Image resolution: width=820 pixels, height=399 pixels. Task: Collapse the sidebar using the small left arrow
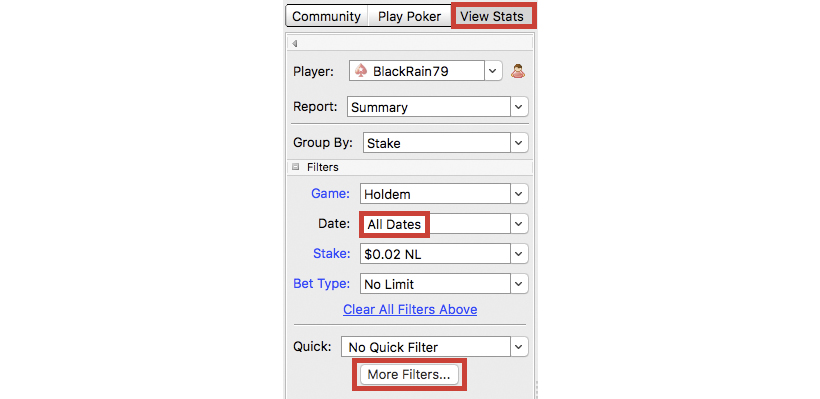[294, 43]
